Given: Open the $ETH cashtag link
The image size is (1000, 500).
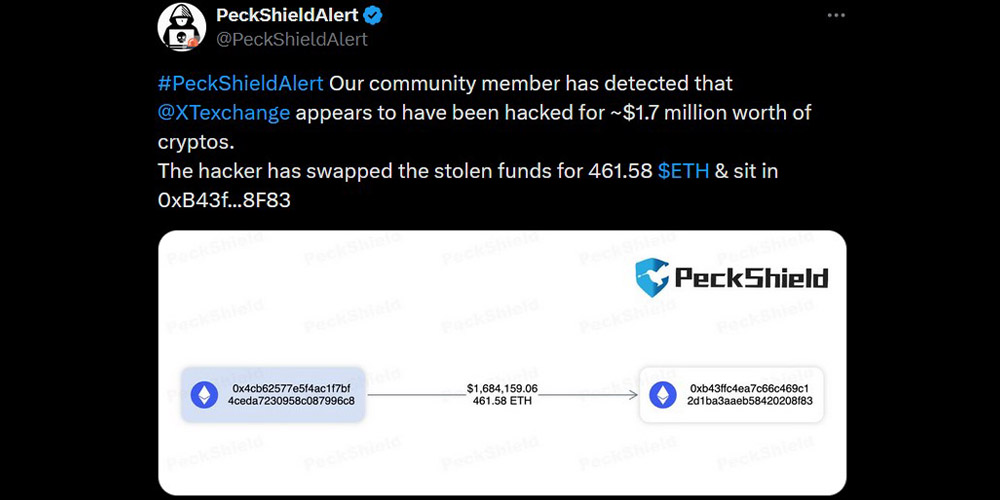Looking at the screenshot, I should point(683,171).
